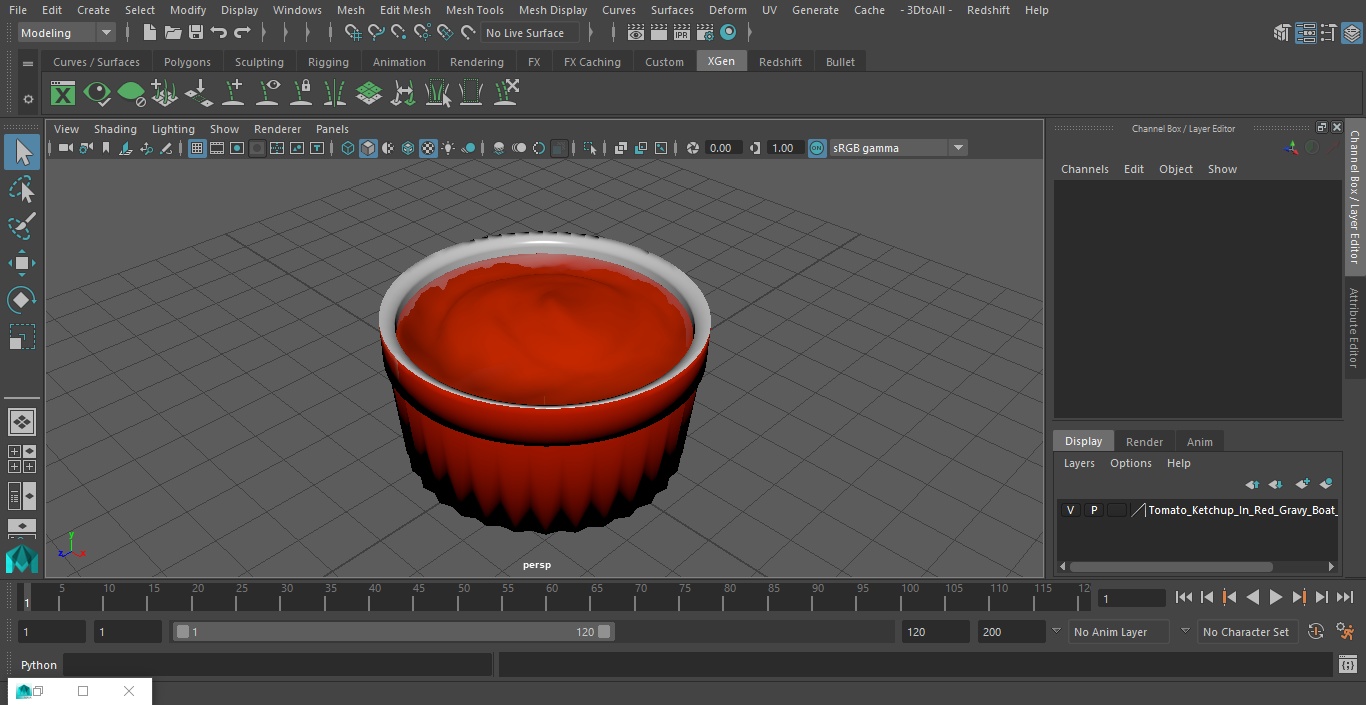Open sRGB gamma color space dropdown
This screenshot has height=705, width=1366.
[898, 148]
